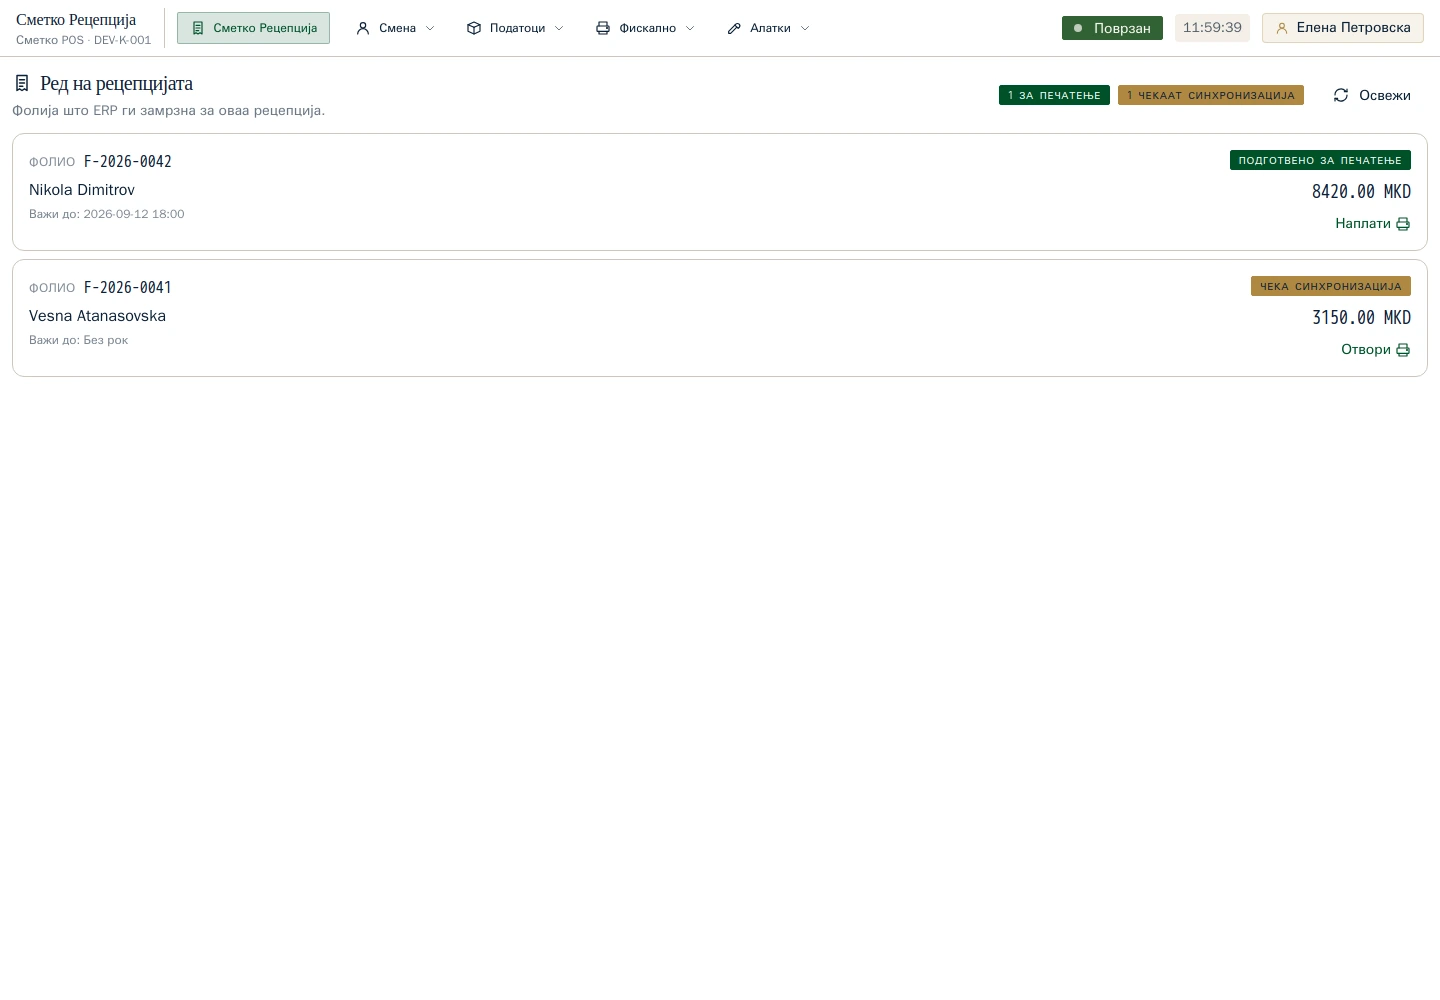This screenshot has height=1000, width=1440.
Task: Click the 'Чека синхронизација' status badge
Action: [x=1331, y=286]
